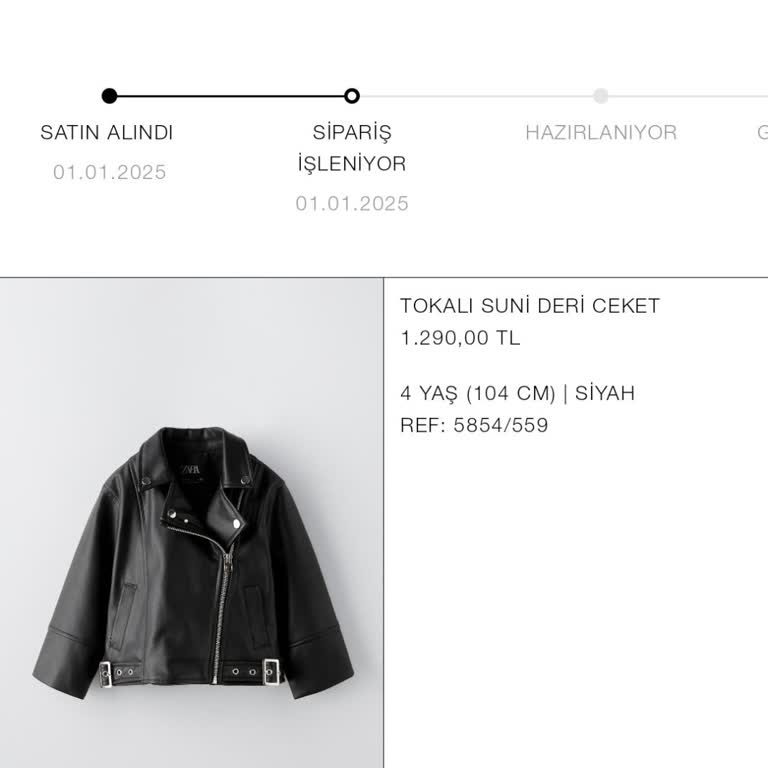Click the date 01.01.2025 under SATIN ALINDI

point(110,172)
